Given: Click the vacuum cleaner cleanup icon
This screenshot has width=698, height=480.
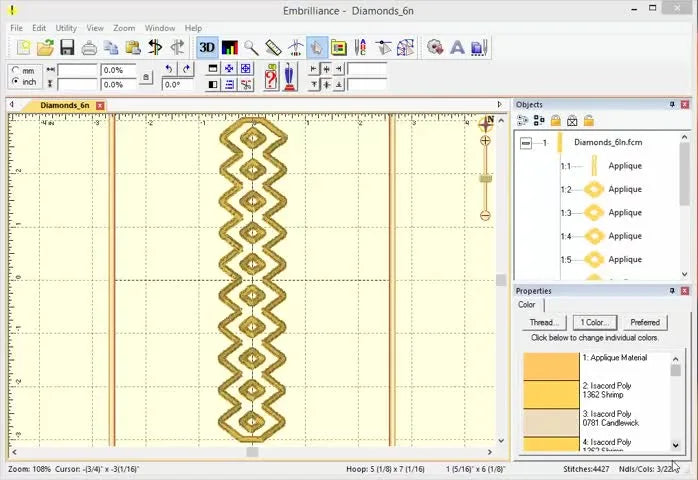Looking at the screenshot, I should 290,77.
